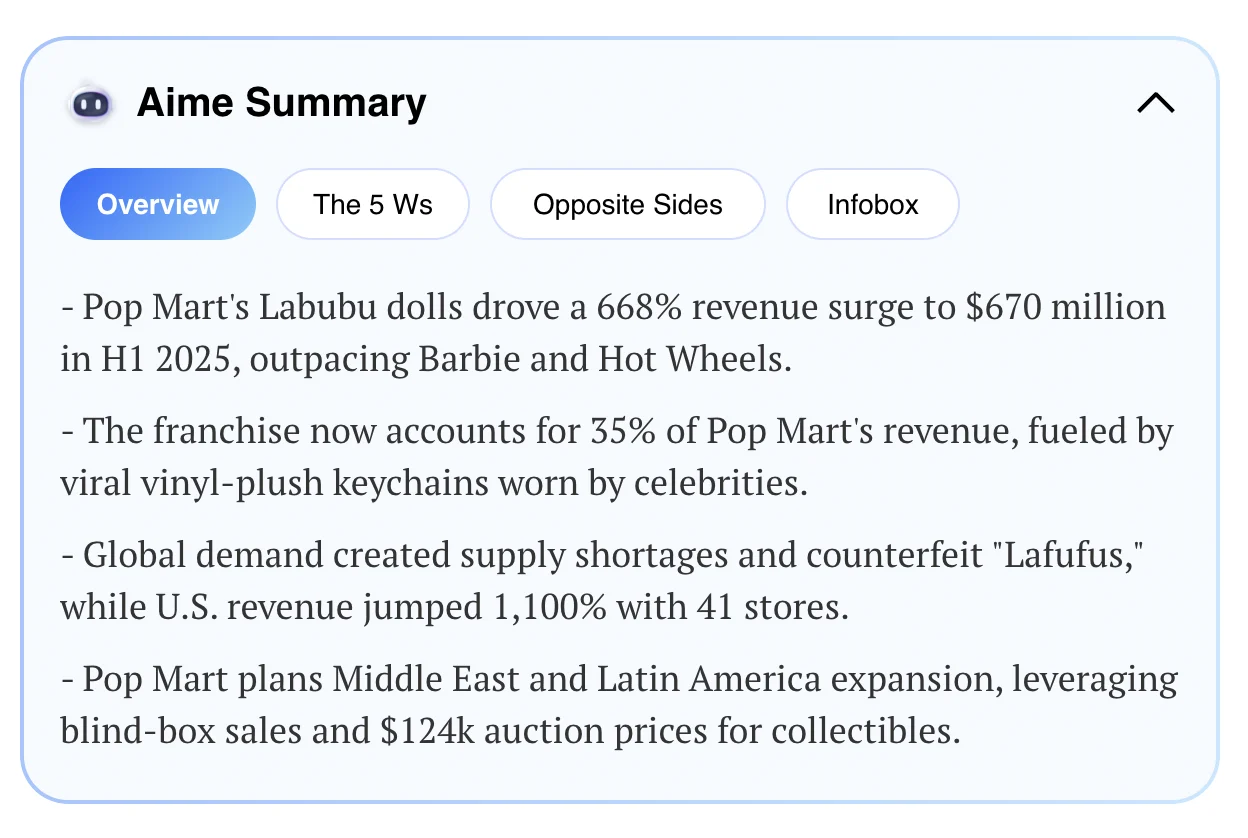Screen dimensions: 1248x838
Task: Collapse the Aime Summary panel
Action: pyautogui.click(x=1155, y=103)
